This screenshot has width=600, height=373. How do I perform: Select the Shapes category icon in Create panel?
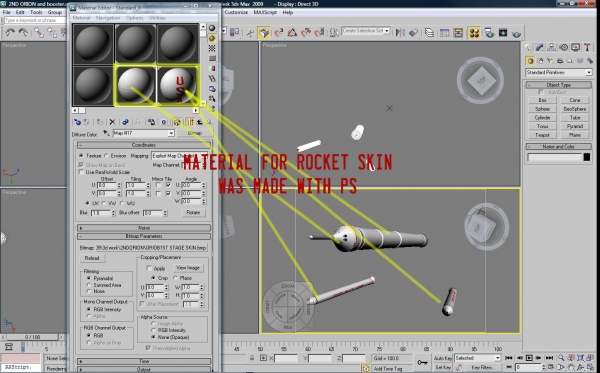pyautogui.click(x=540, y=61)
